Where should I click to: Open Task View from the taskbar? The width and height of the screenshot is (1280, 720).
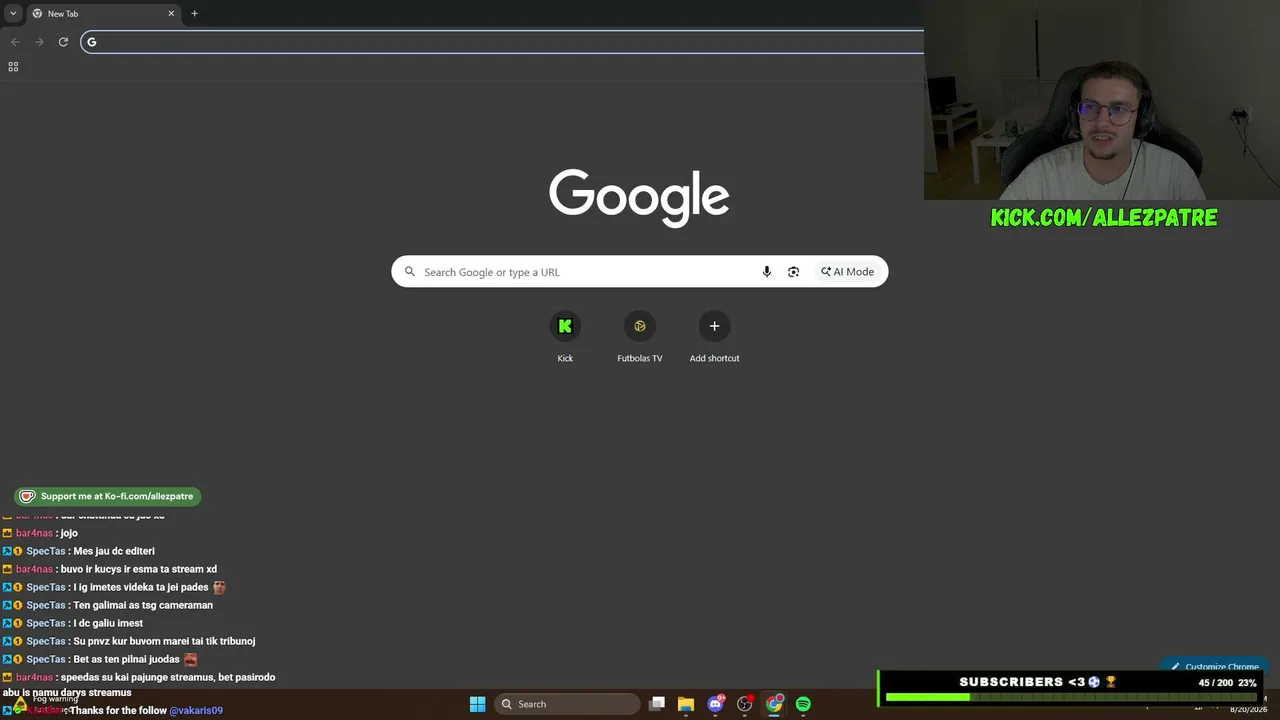tap(657, 704)
